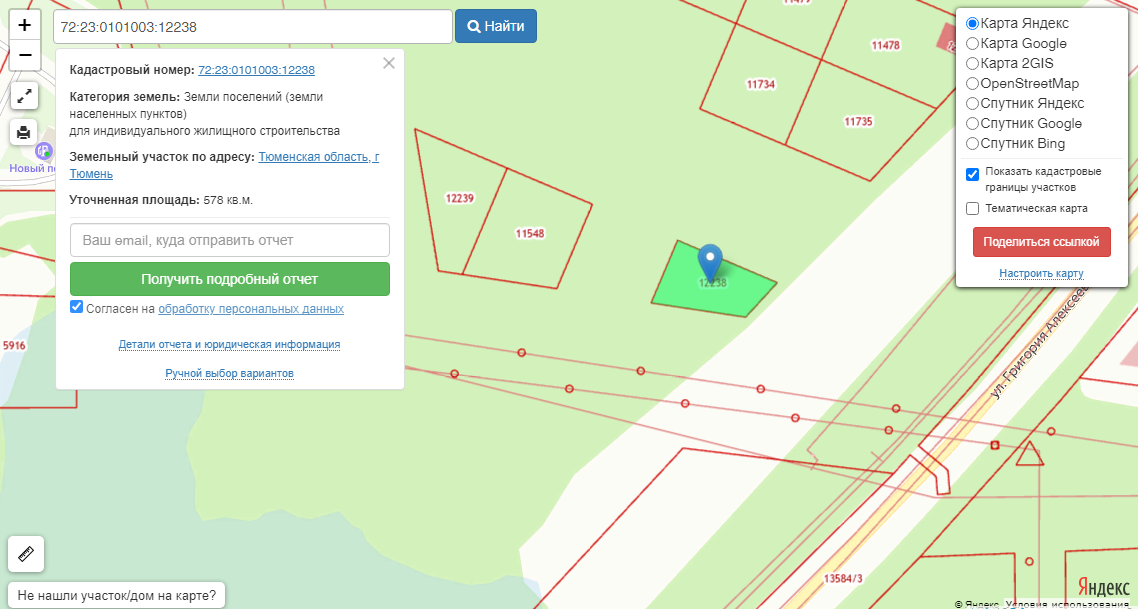The height and width of the screenshot is (609, 1139).
Task: Select Карта Яндекс radio option
Action: click(x=972, y=24)
